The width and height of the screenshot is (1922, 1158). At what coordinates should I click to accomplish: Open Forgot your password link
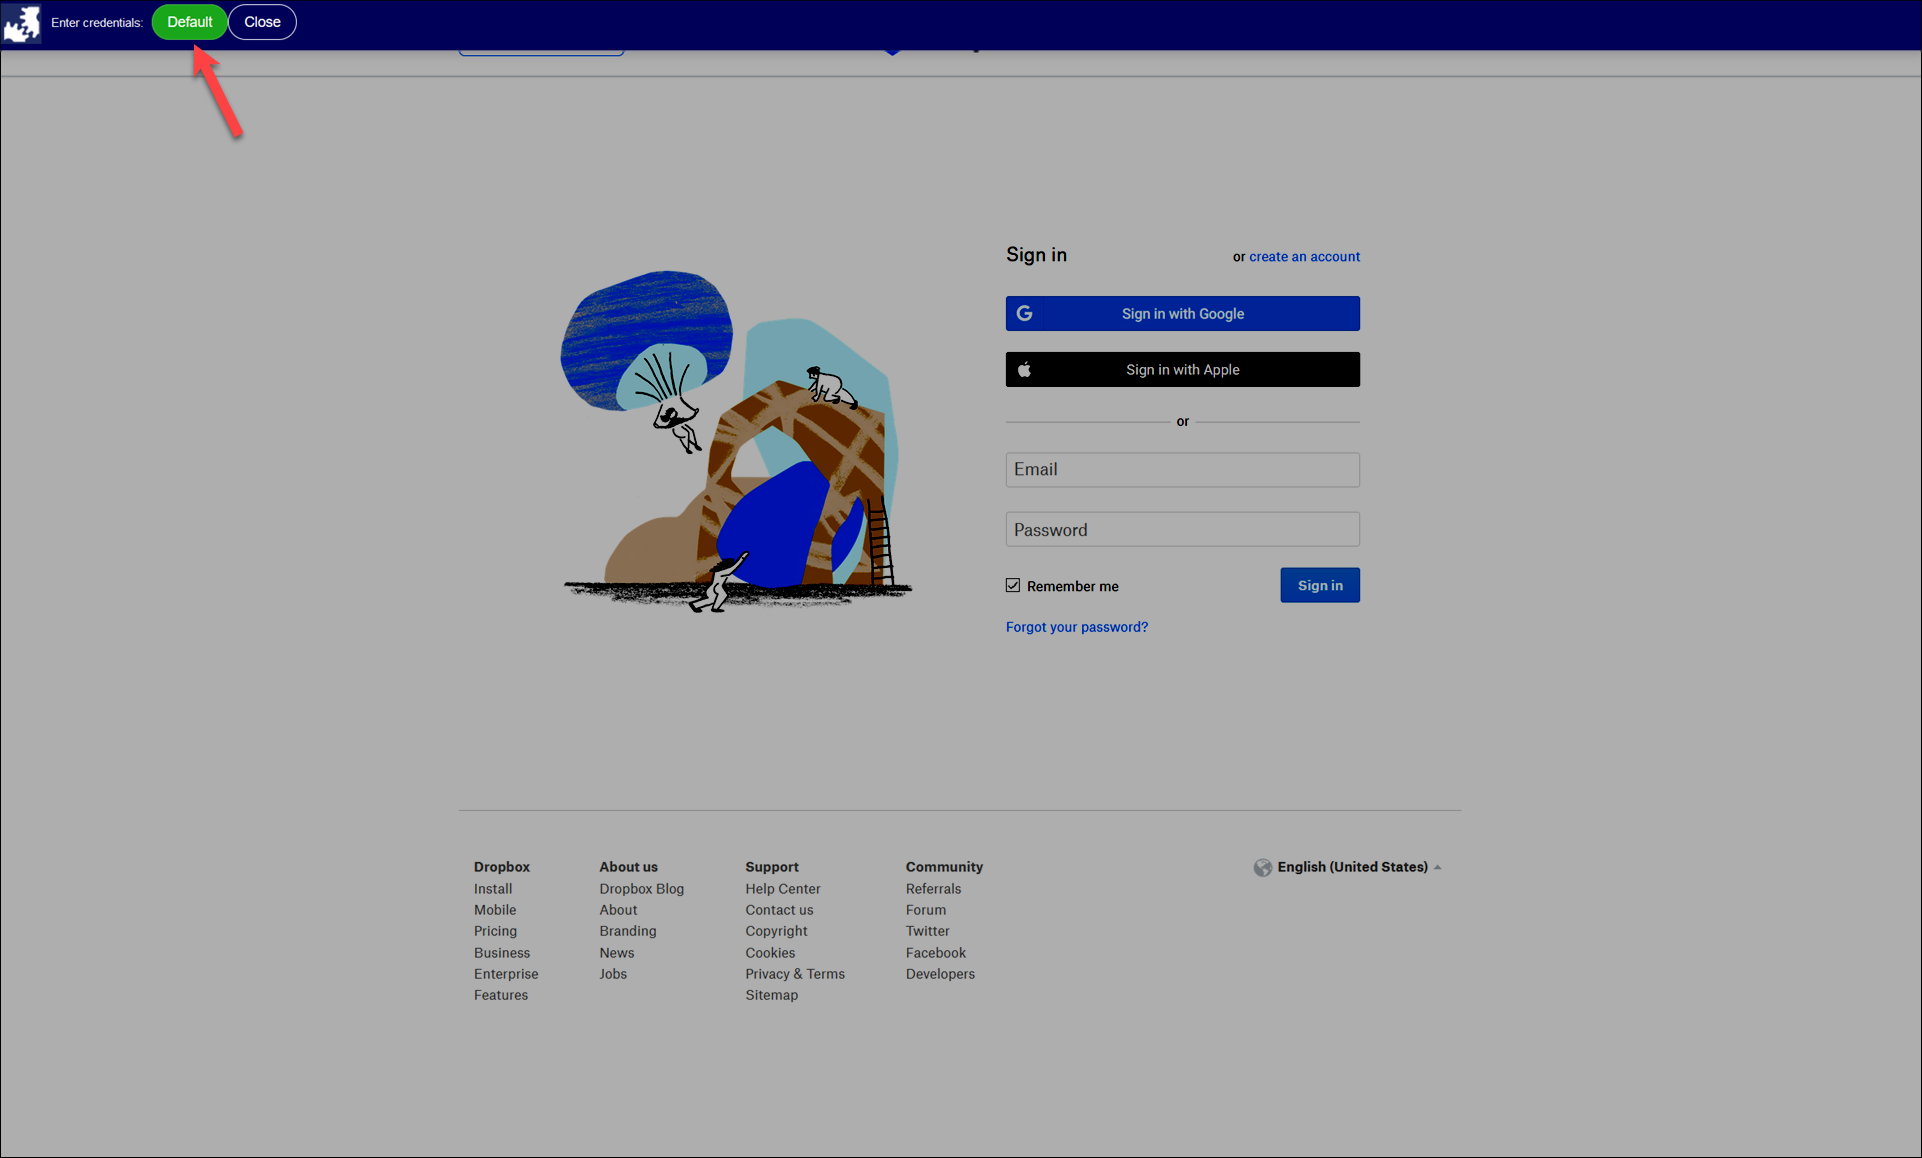1077,627
